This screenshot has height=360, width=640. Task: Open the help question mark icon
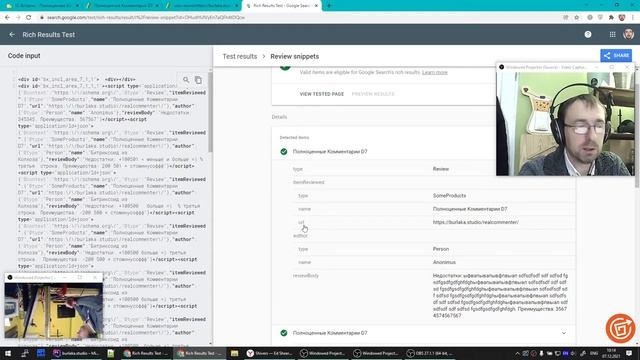tap(588, 35)
